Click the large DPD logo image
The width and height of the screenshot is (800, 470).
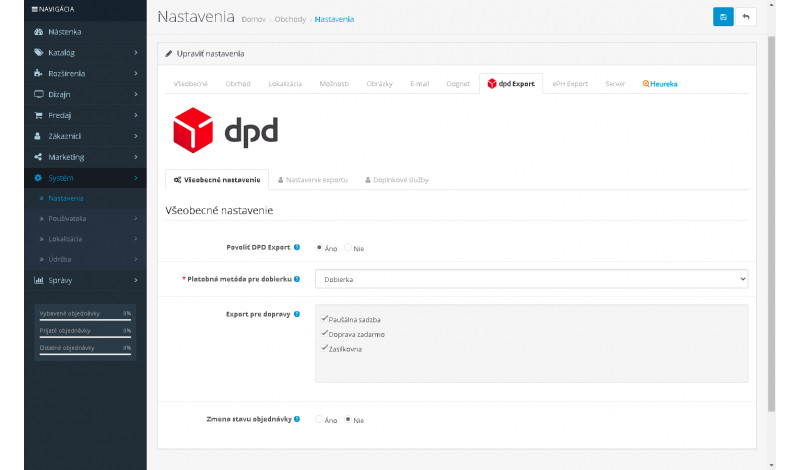(226, 130)
